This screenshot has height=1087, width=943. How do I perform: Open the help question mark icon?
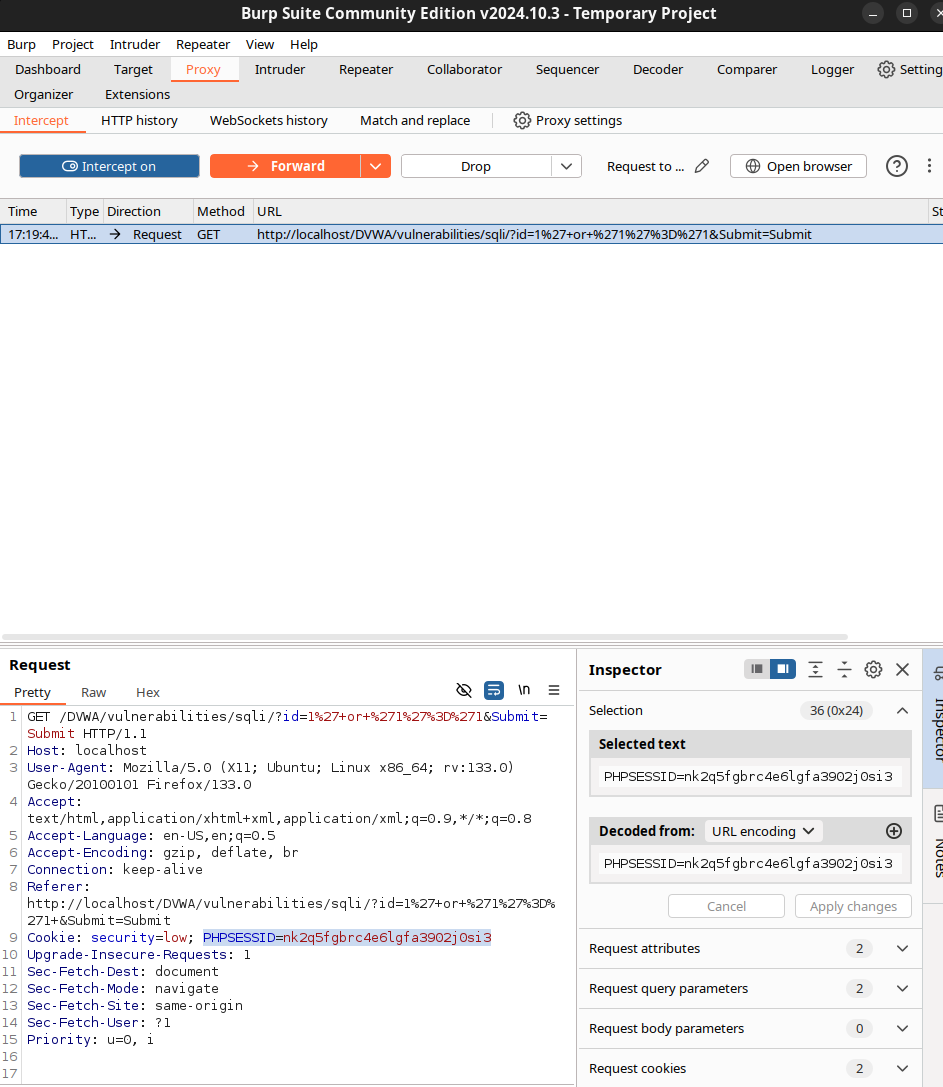[897, 166]
